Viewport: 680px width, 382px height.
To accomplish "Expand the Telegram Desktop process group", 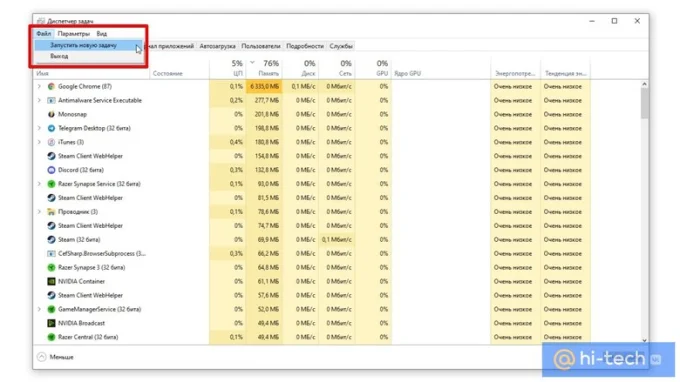I will pyautogui.click(x=39, y=128).
